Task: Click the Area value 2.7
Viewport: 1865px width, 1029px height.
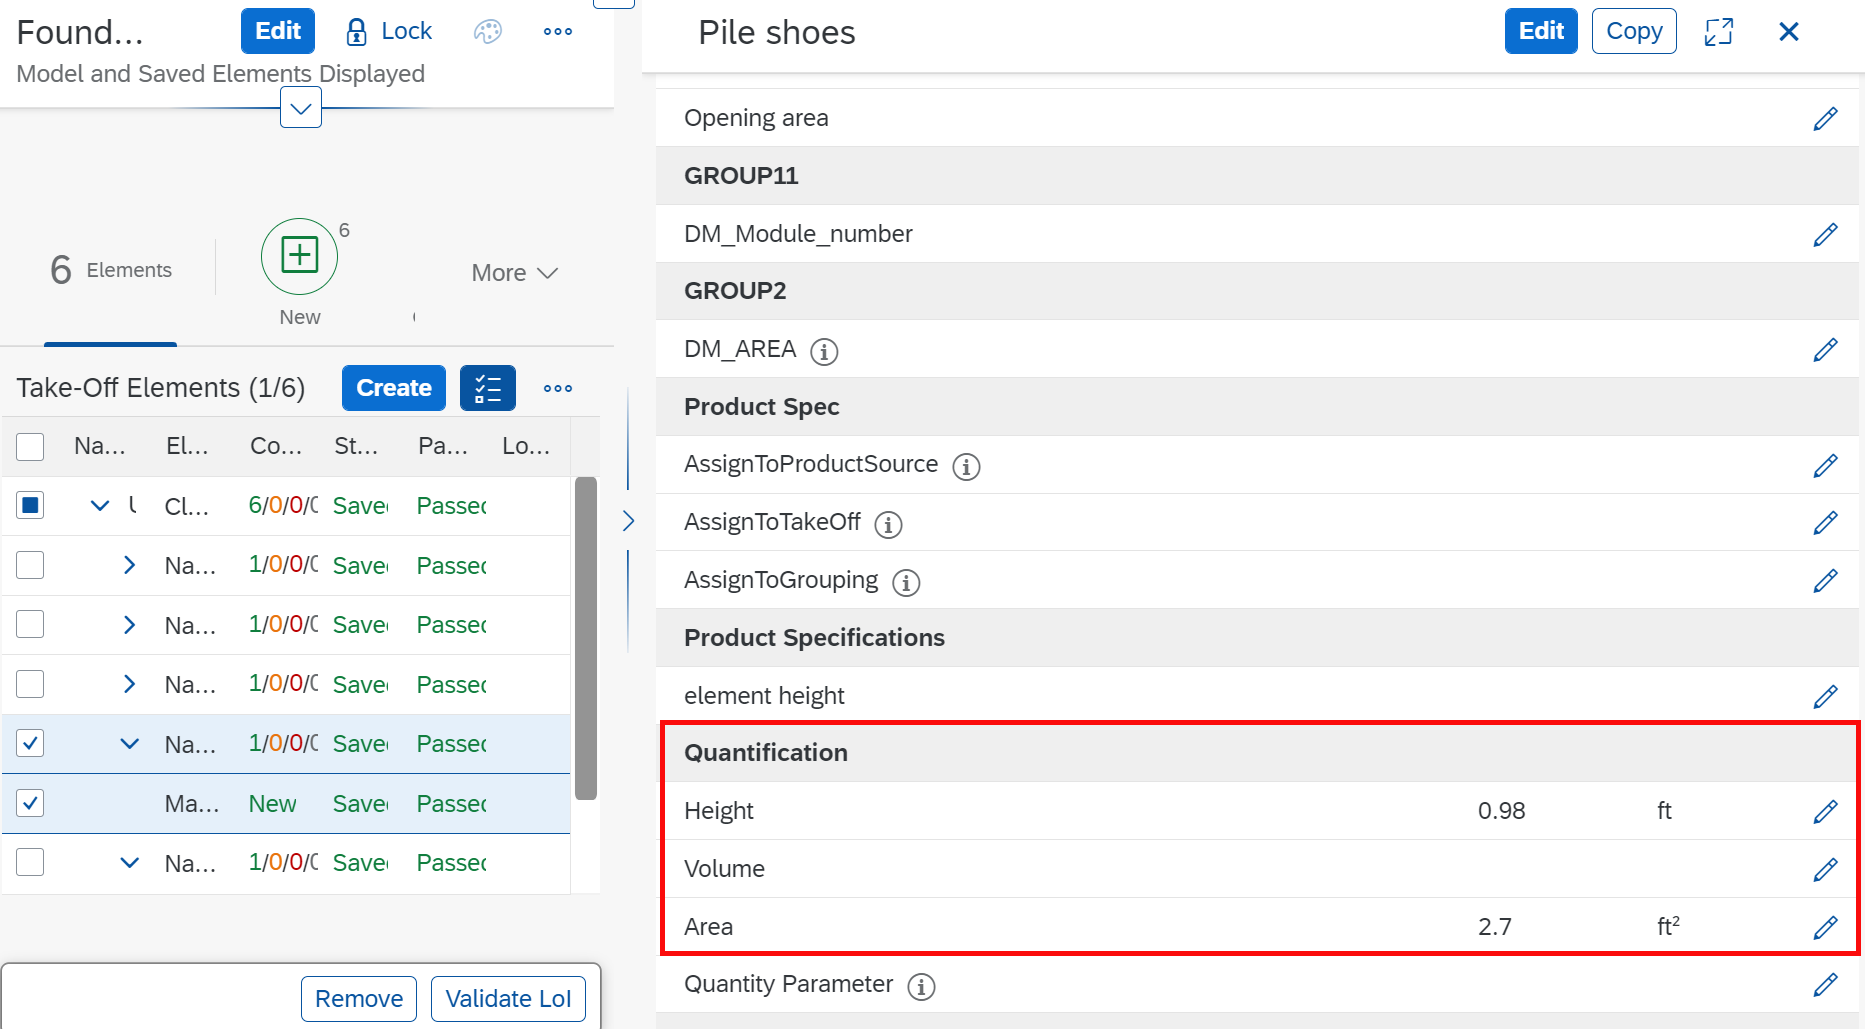Action: coord(1495,927)
